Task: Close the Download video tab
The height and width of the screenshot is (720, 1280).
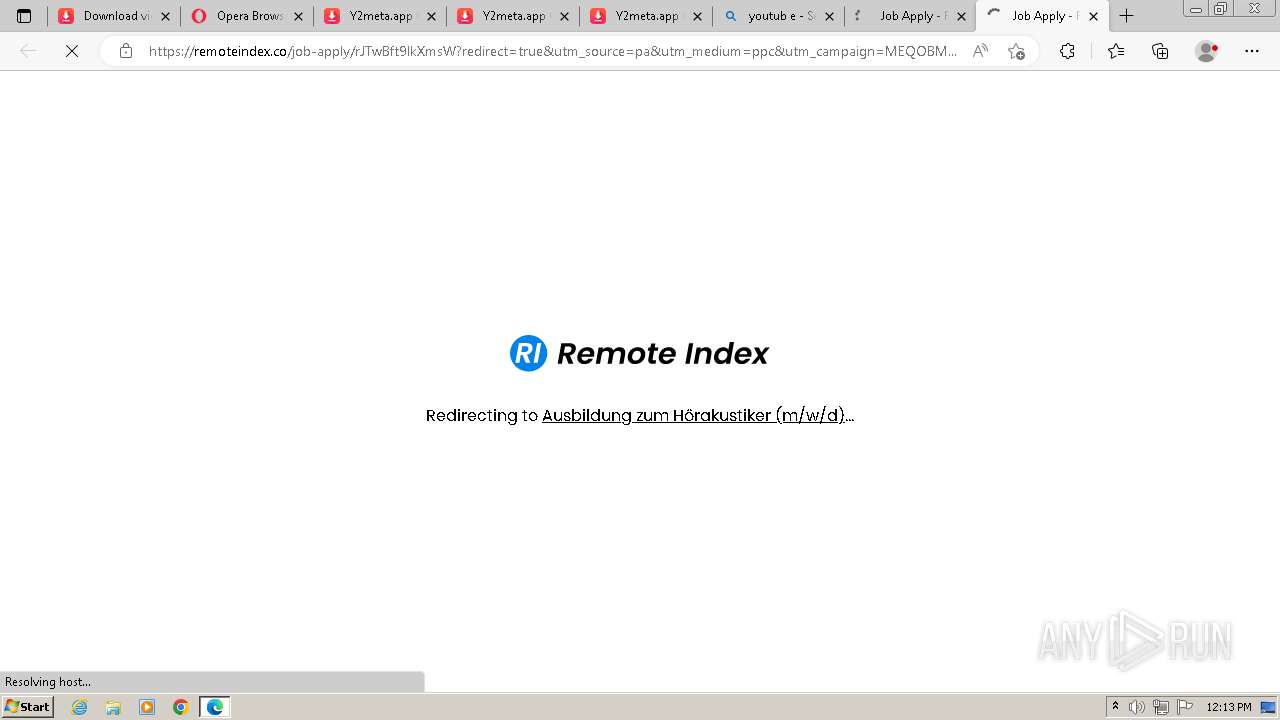Action: pyautogui.click(x=165, y=16)
